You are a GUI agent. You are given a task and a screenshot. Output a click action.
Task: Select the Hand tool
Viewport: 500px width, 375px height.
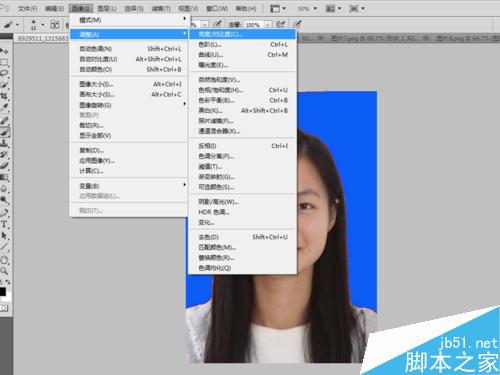[4, 259]
